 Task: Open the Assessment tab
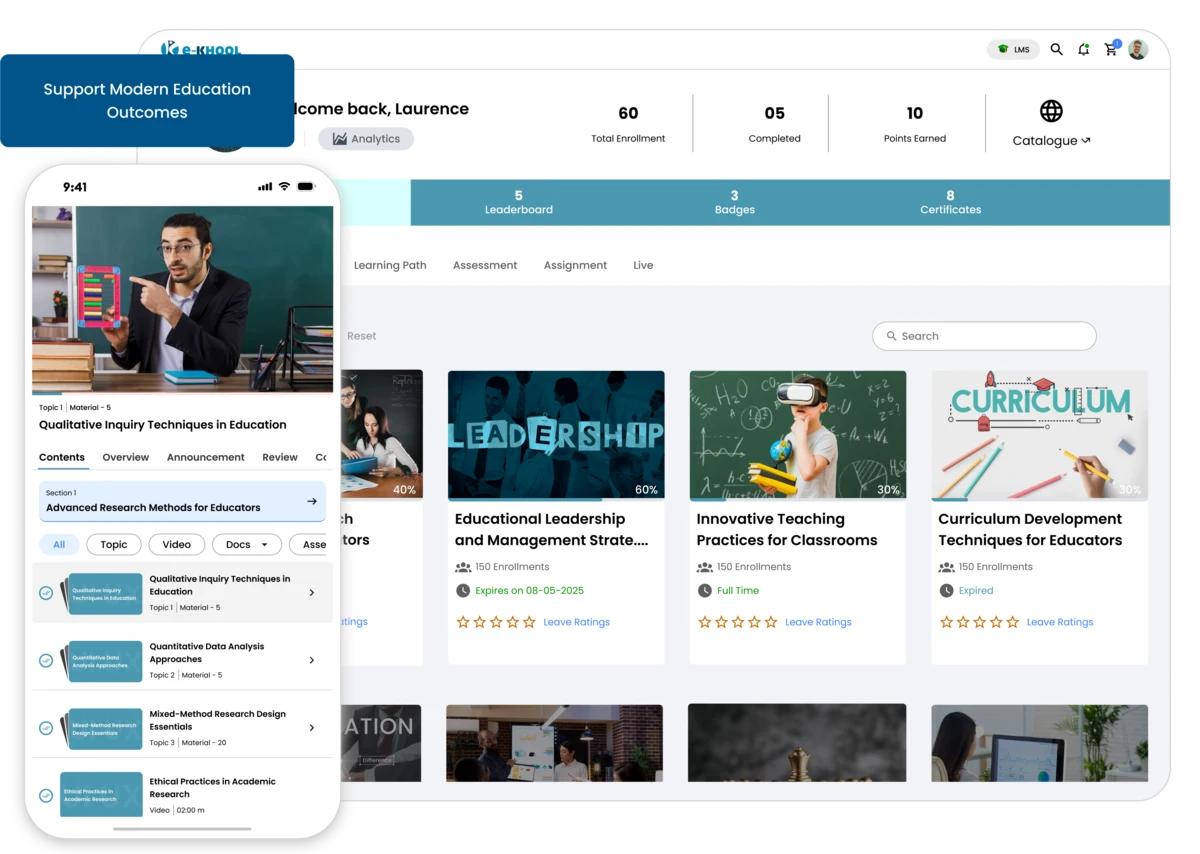coord(485,265)
